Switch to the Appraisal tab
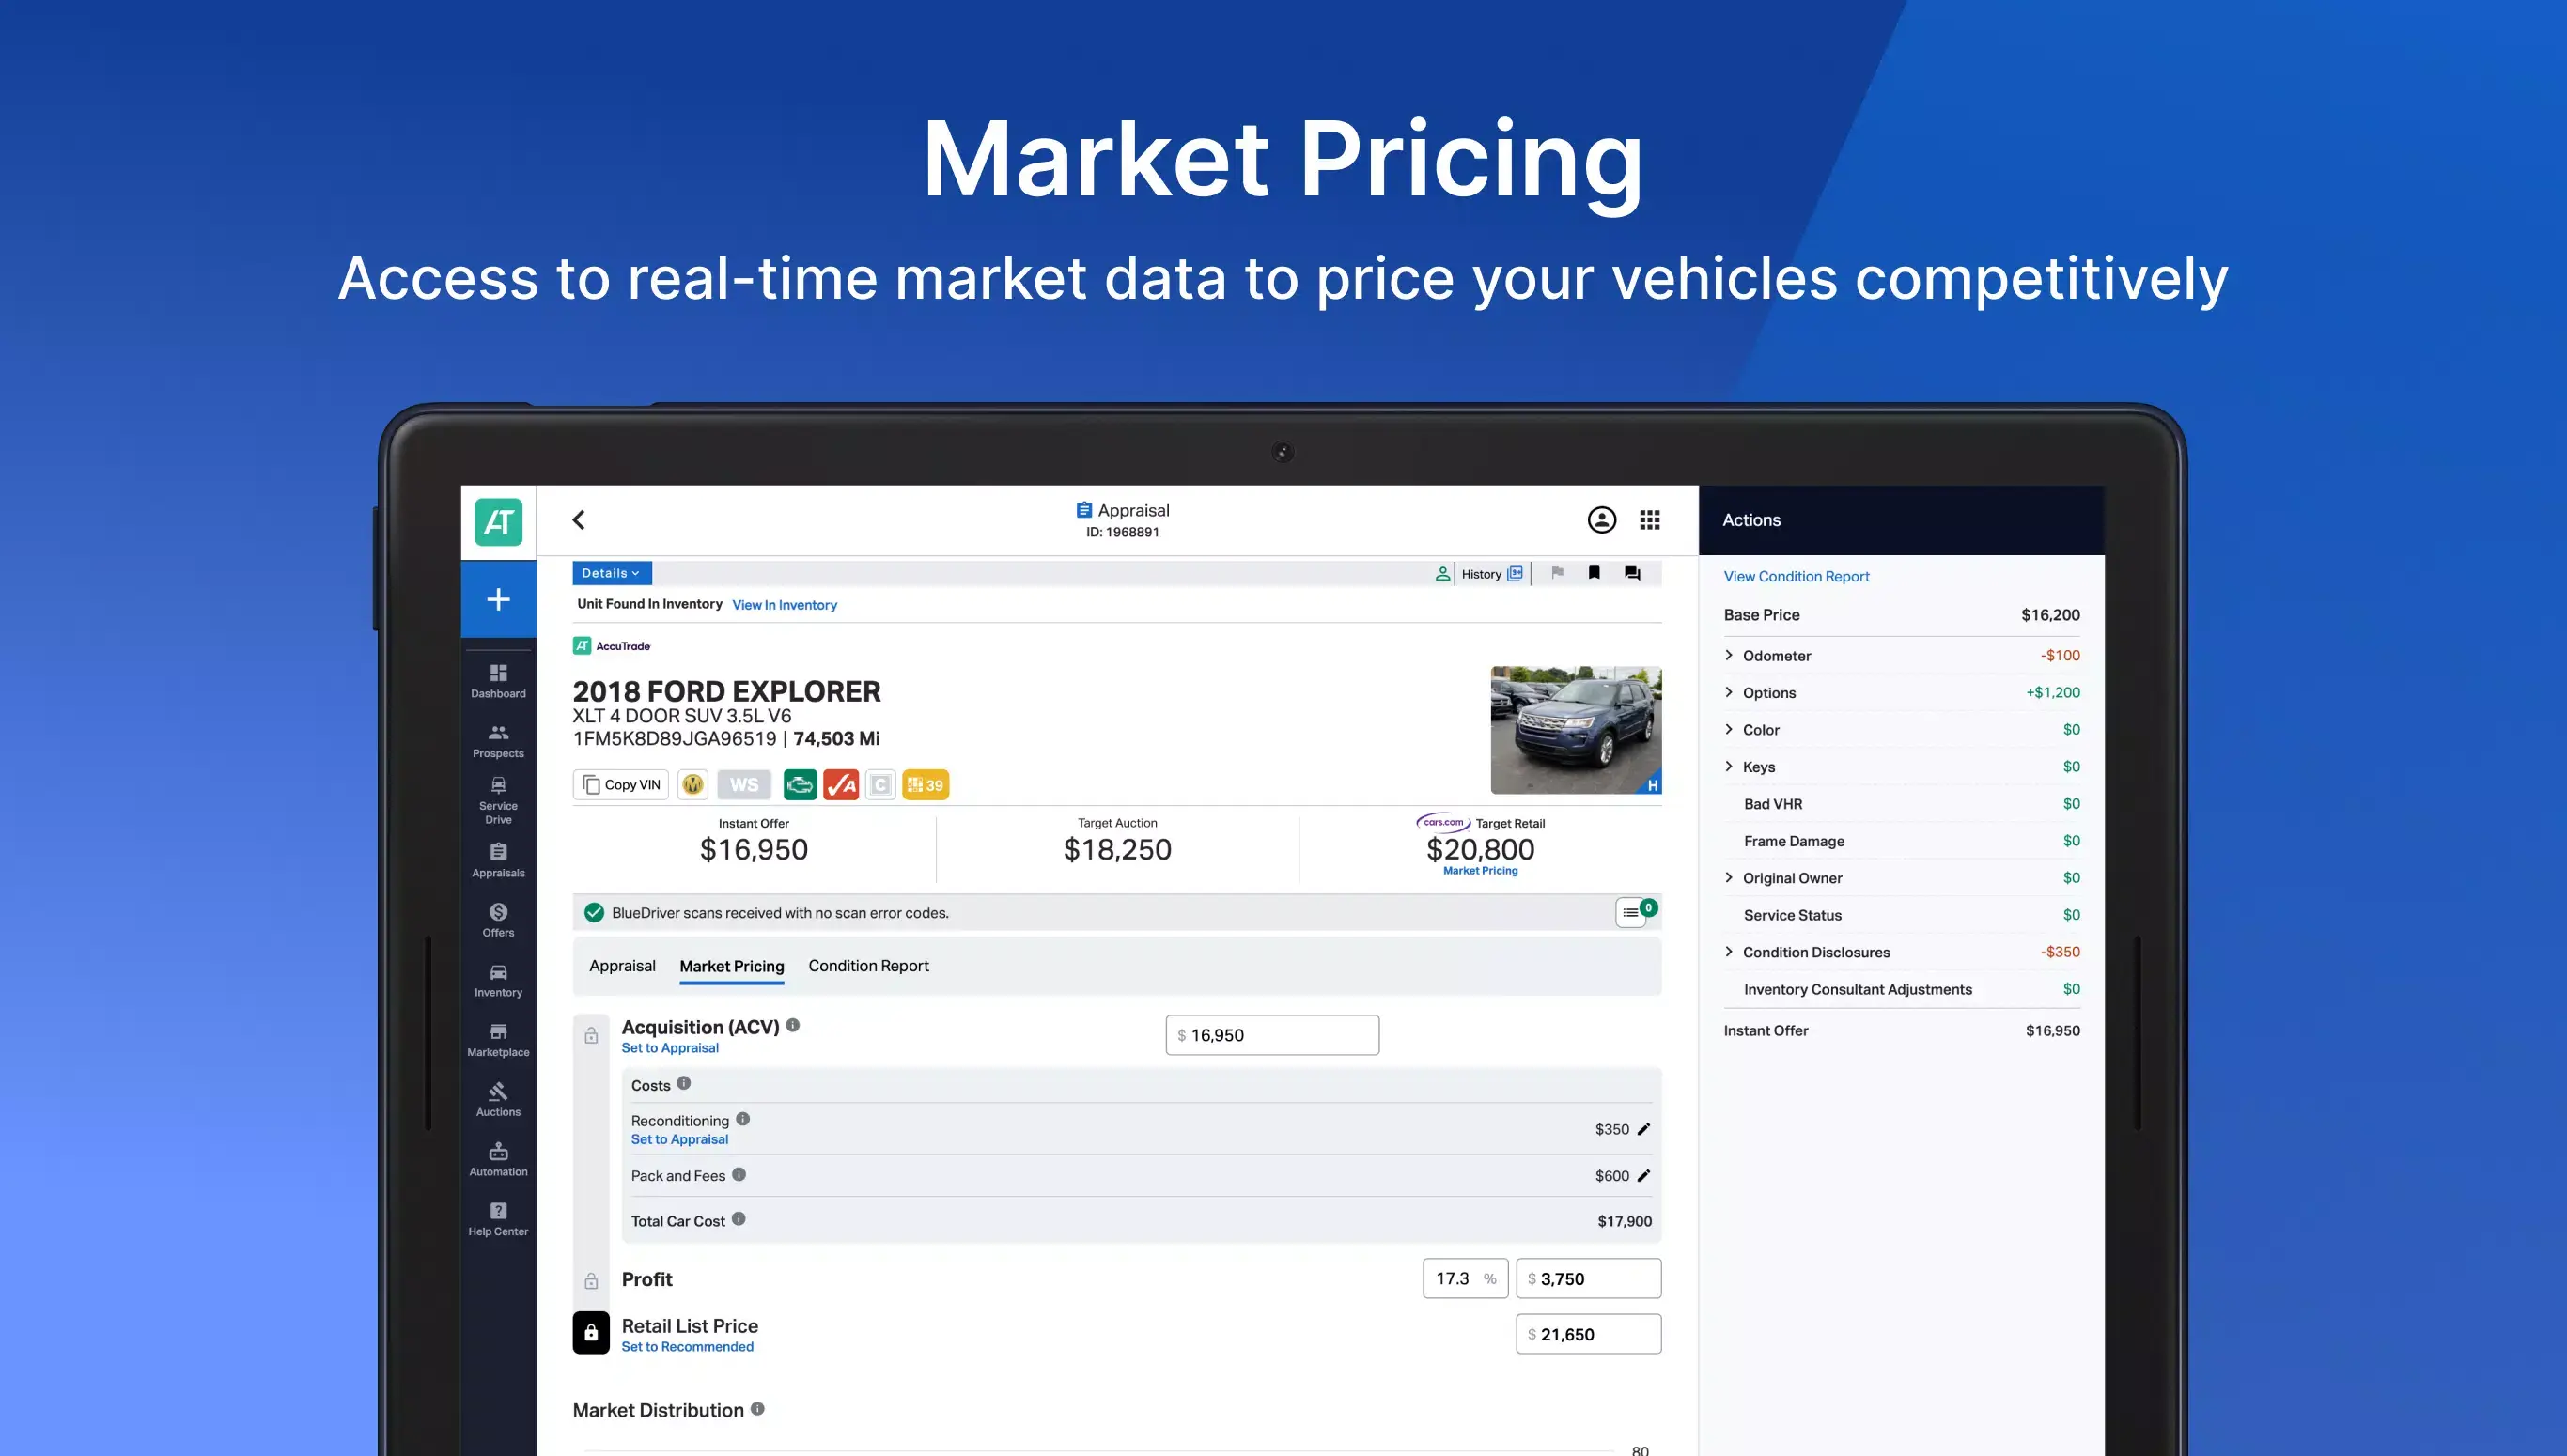The image size is (2567, 1456). (622, 966)
